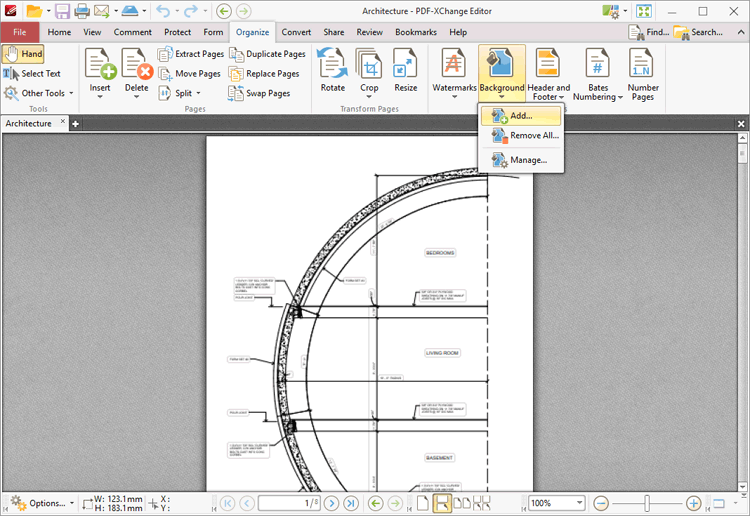Screen dimensions: 750x516
Task: Choose Remove All... from the Background menu
Action: (521, 136)
